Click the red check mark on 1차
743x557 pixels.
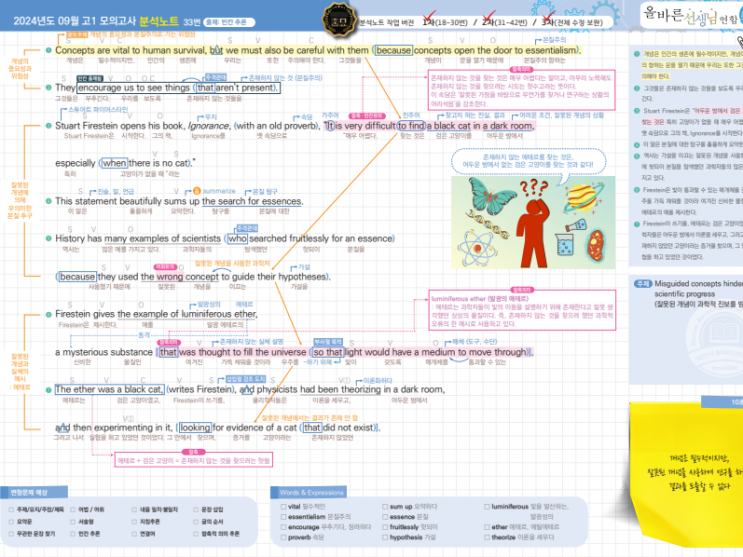[x=429, y=17]
